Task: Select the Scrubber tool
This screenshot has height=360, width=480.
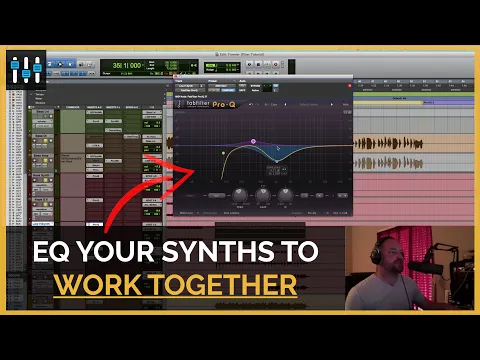Action: [81, 64]
